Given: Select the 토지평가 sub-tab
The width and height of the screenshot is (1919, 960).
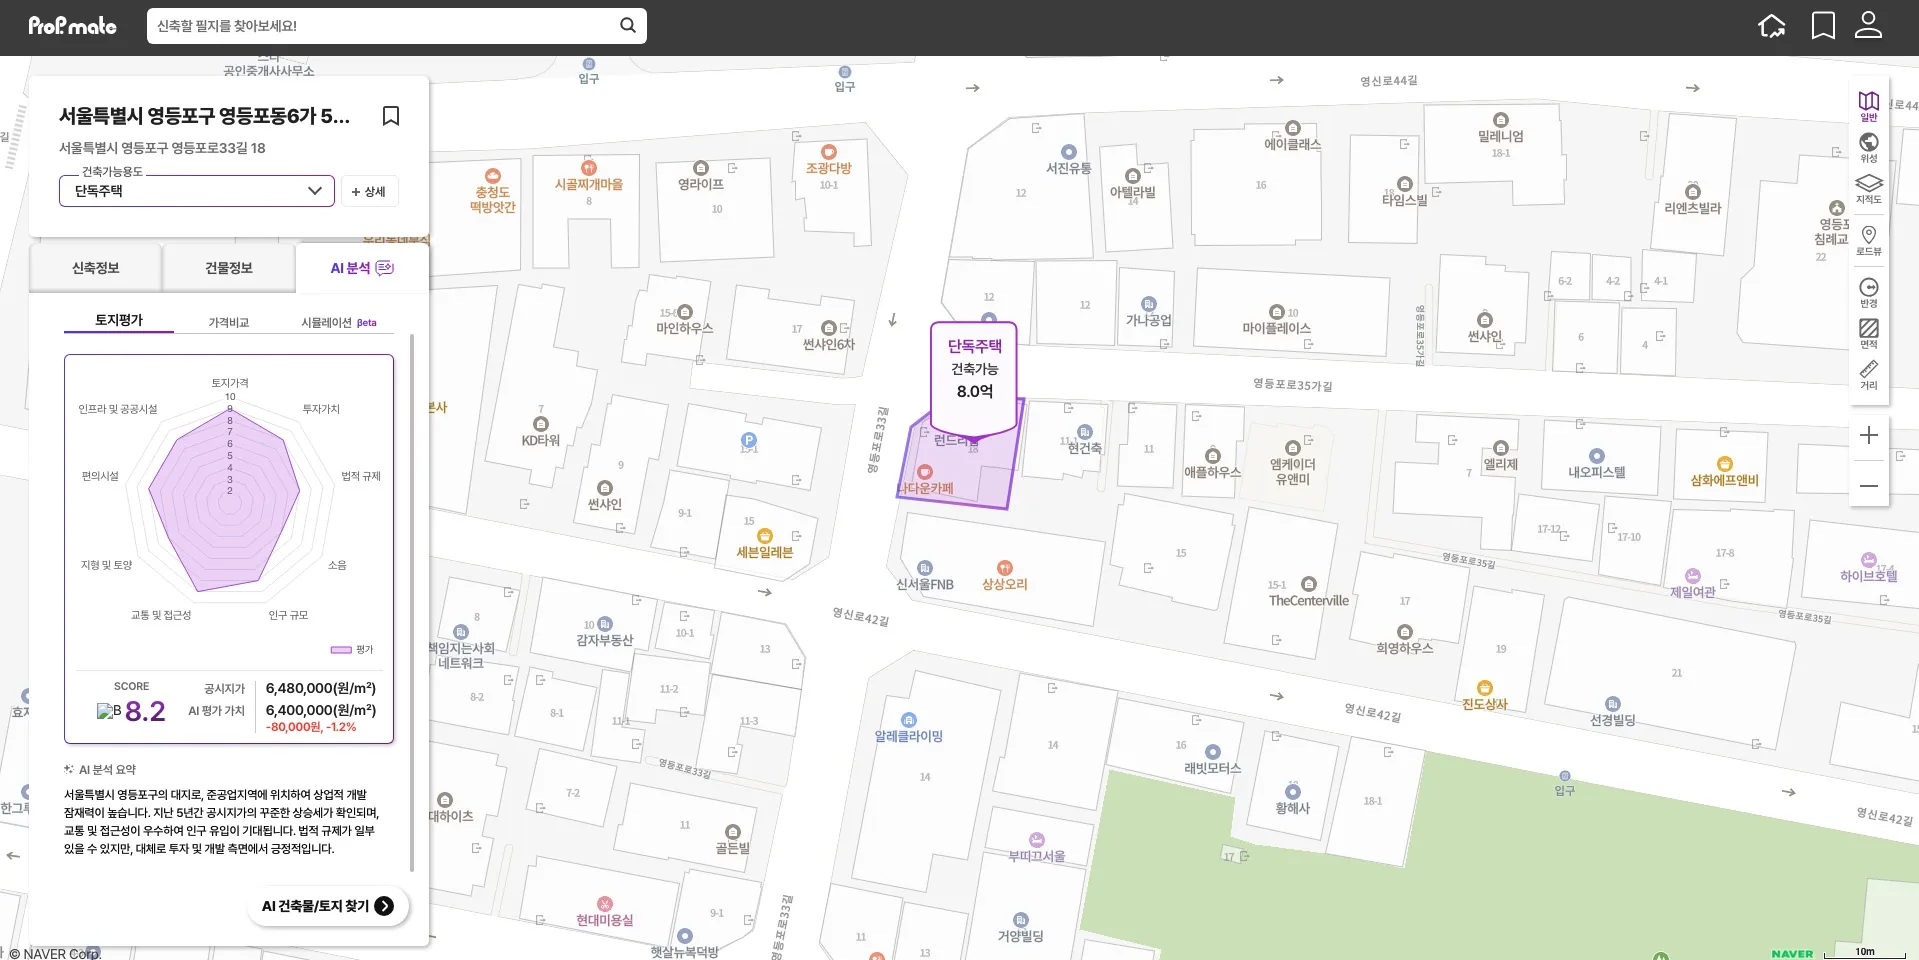Looking at the screenshot, I should click(119, 321).
